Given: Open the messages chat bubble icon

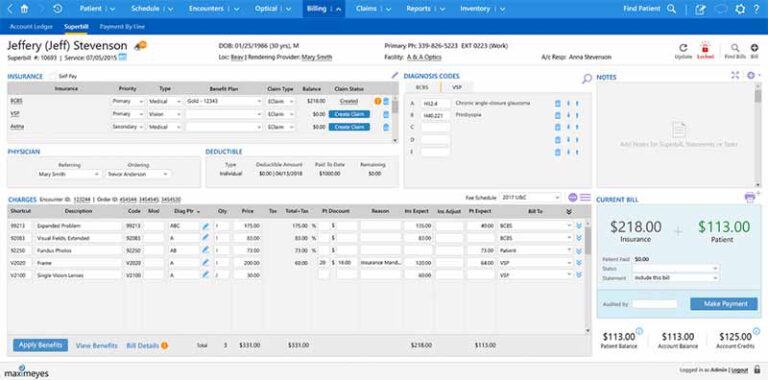Looking at the screenshot, I should click(x=721, y=9).
